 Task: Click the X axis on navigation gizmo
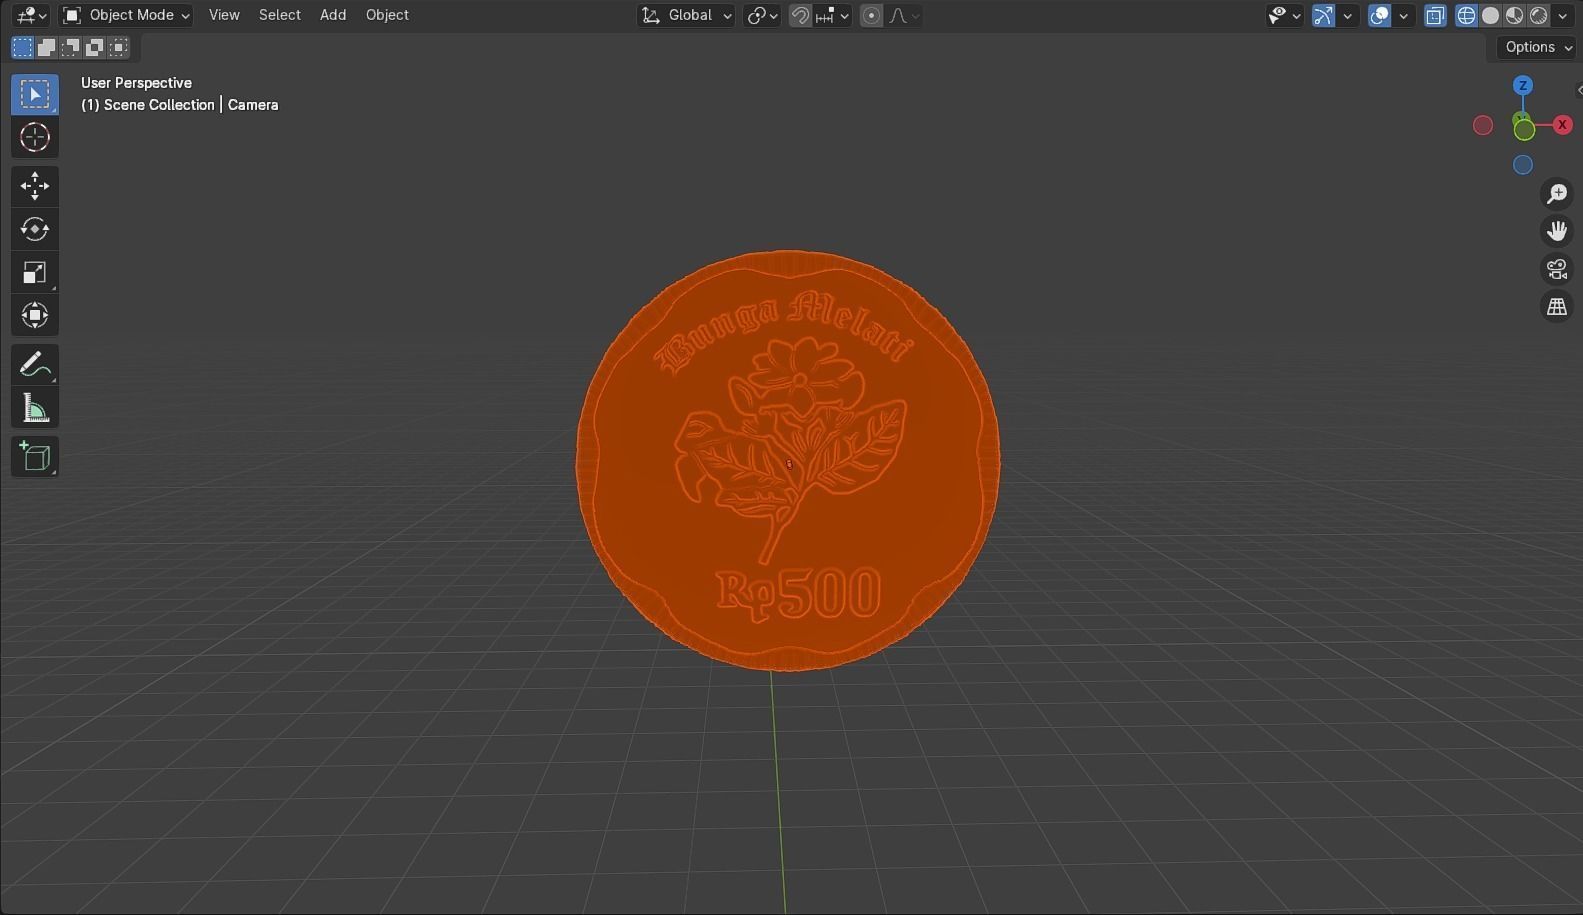tap(1562, 125)
